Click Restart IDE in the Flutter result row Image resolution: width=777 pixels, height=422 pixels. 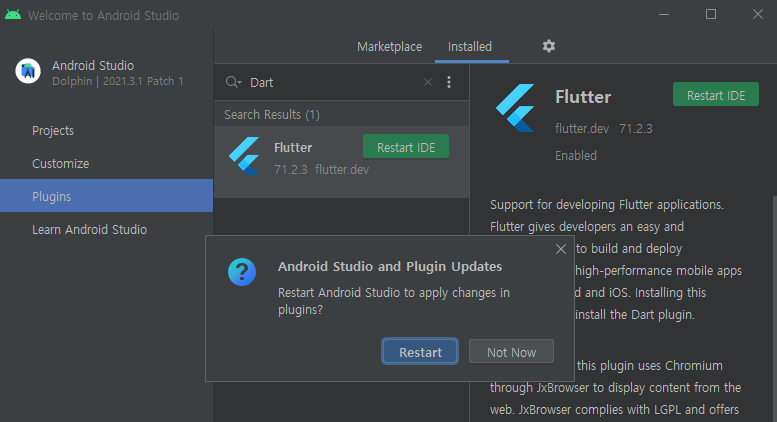click(406, 147)
